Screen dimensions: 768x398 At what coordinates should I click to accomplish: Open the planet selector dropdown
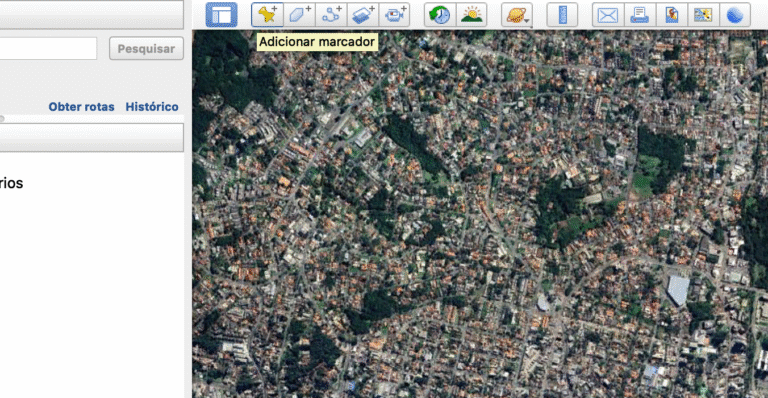tap(517, 15)
